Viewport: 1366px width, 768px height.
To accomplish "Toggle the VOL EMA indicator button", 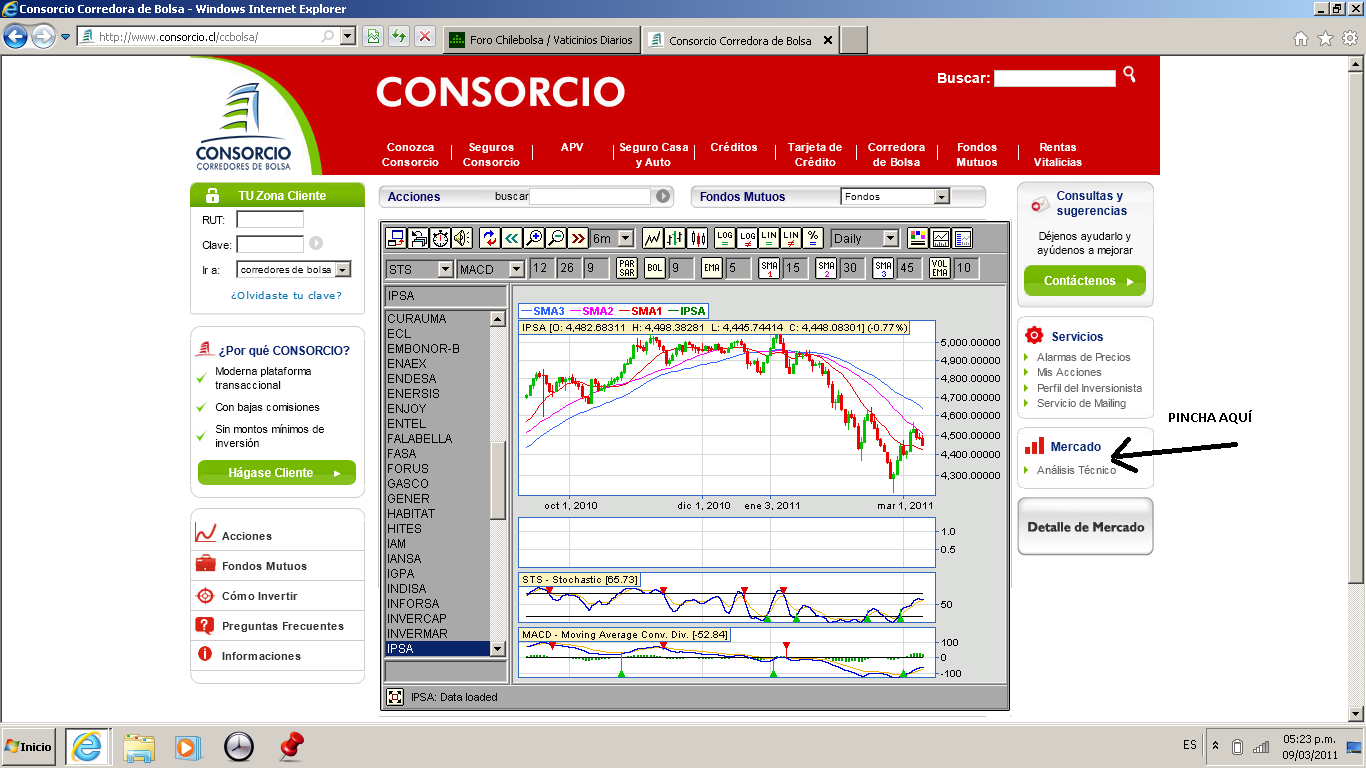I will click(x=939, y=268).
